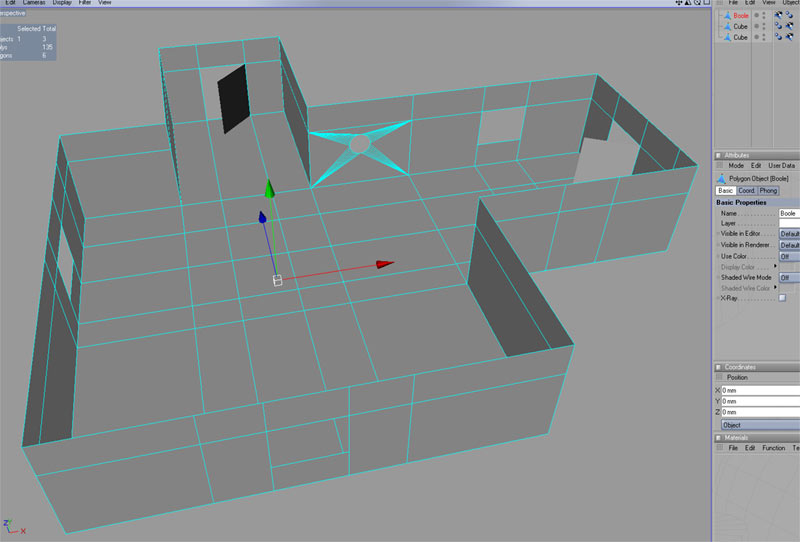Click the Name field containing Boole
This screenshot has height=542, width=800.
(789, 213)
